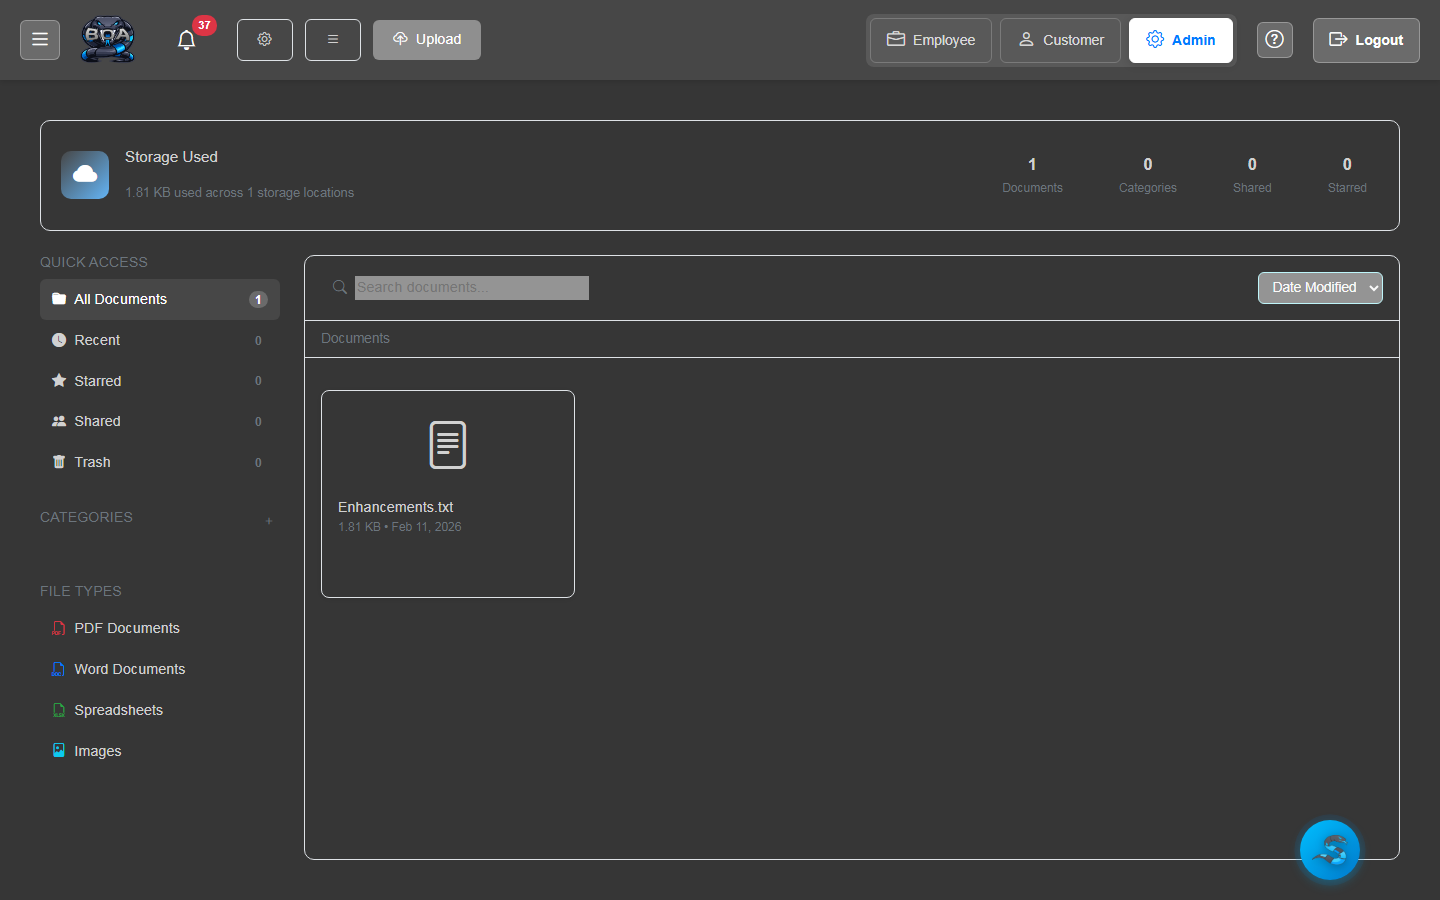Add a new category

pyautogui.click(x=269, y=520)
